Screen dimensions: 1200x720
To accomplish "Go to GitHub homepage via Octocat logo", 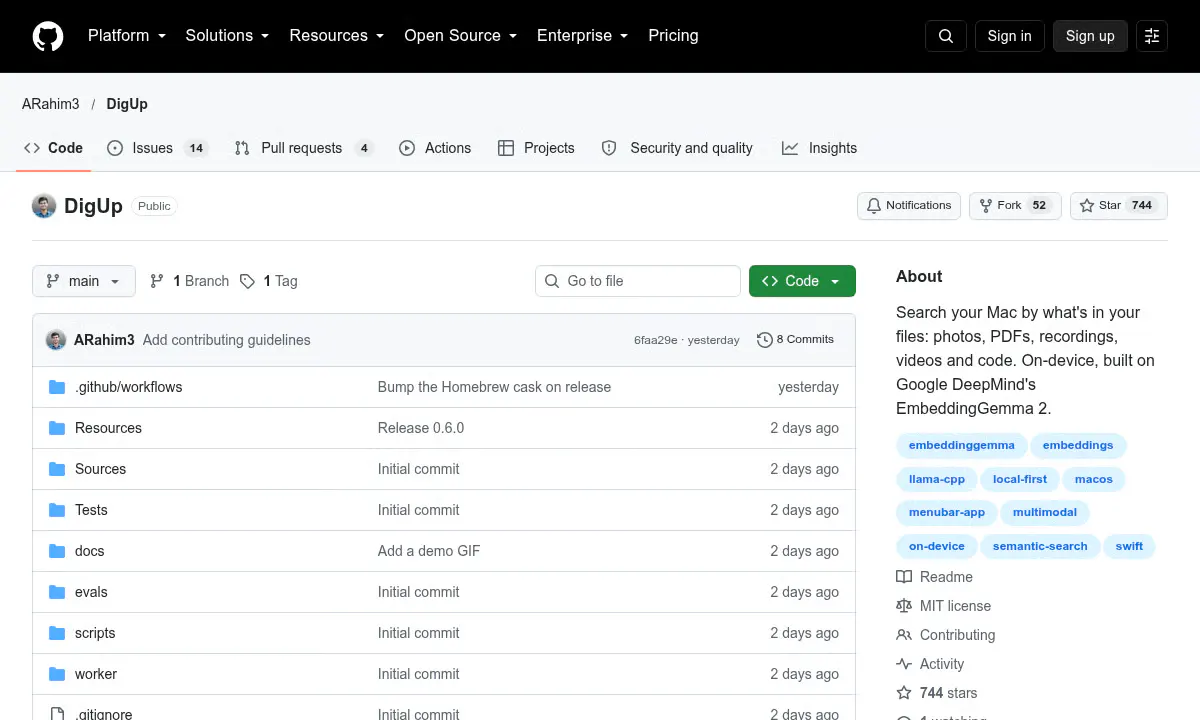I will [x=48, y=36].
